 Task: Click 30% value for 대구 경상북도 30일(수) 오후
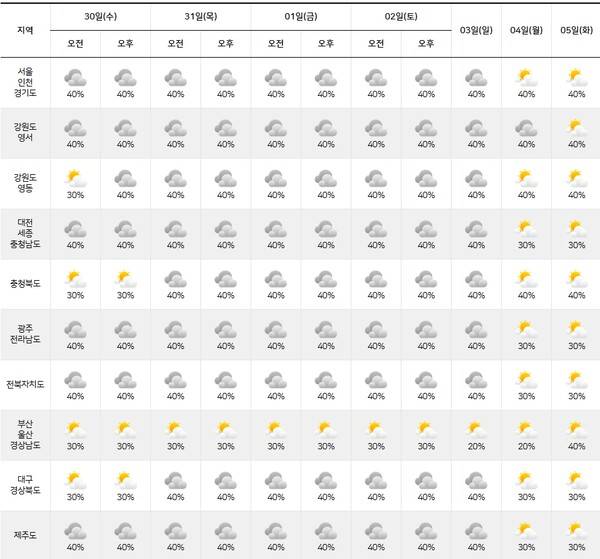126,497
